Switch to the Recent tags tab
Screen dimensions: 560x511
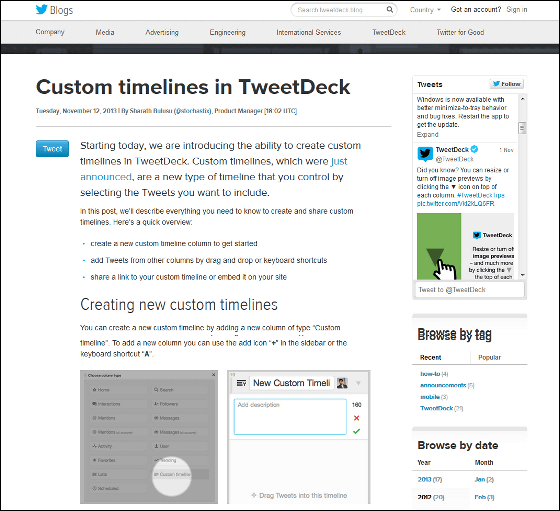pos(430,357)
